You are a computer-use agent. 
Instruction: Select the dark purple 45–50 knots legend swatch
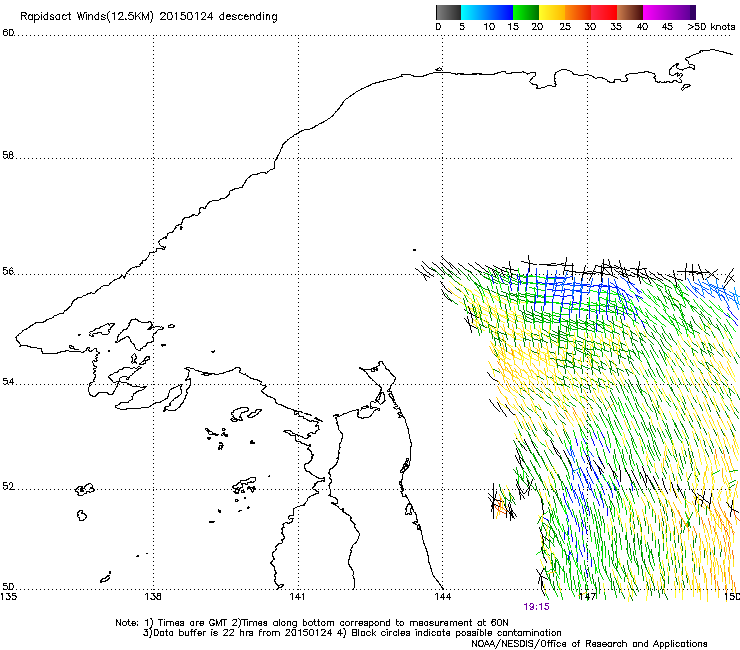(x=682, y=12)
